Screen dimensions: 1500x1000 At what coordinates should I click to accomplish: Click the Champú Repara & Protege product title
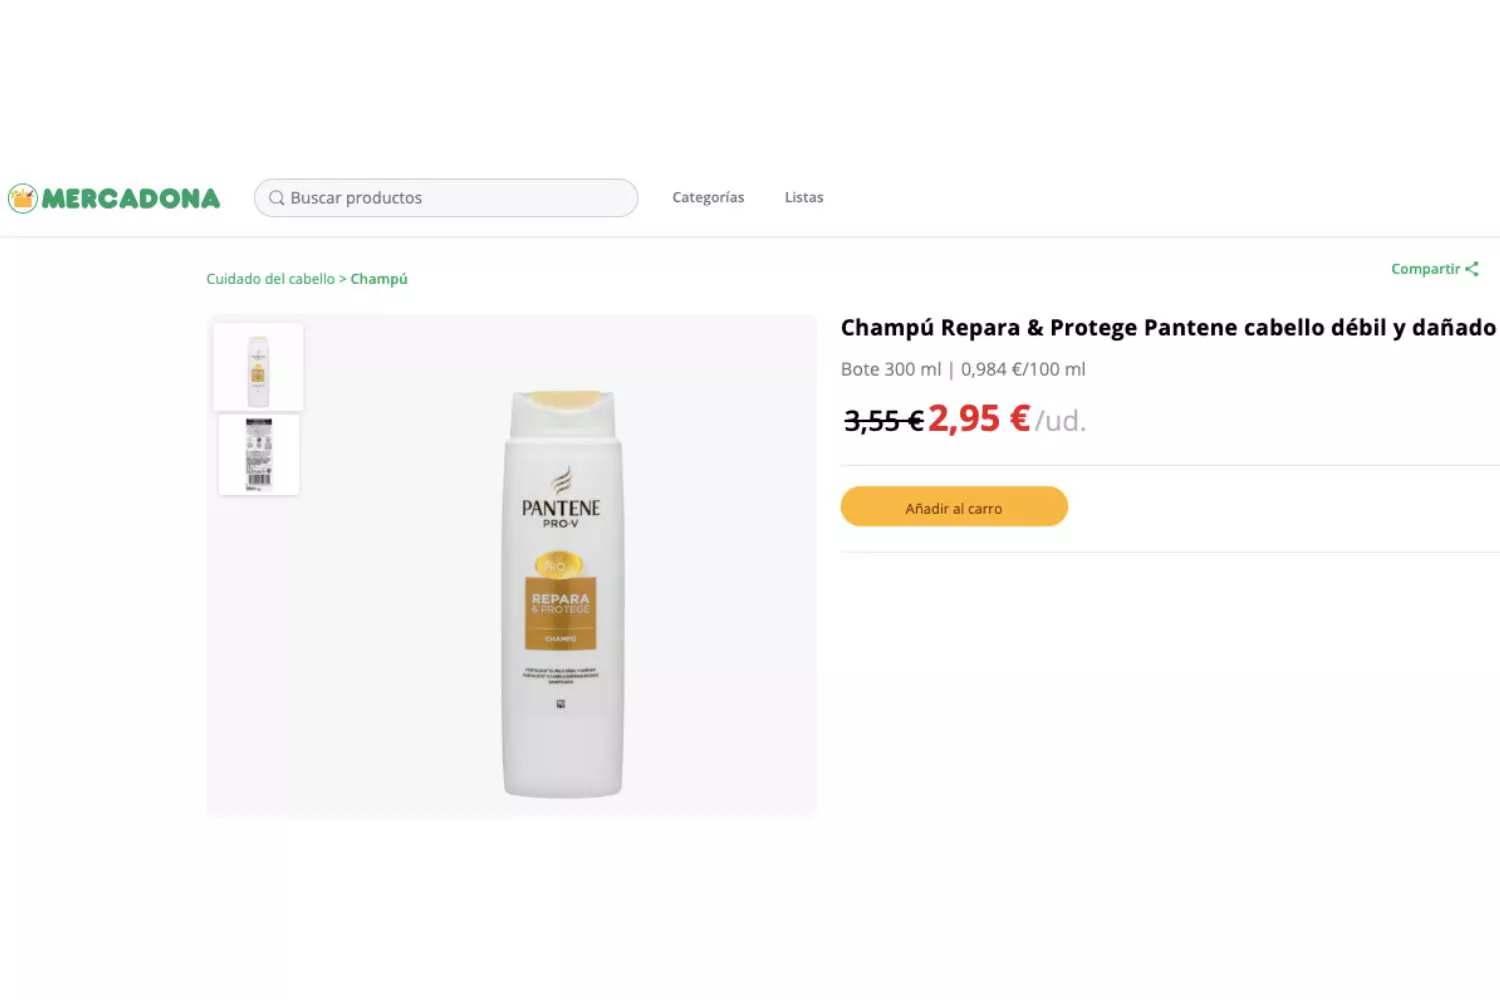(x=1168, y=328)
